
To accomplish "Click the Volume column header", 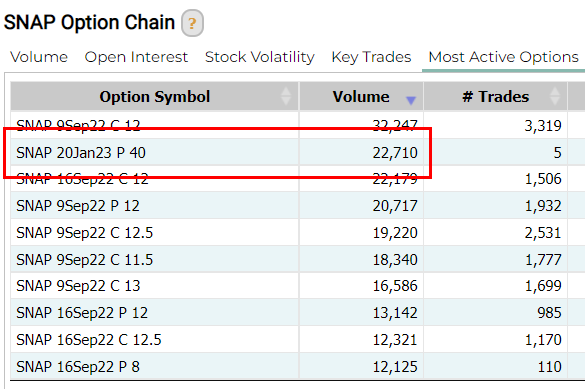I will [x=361, y=97].
